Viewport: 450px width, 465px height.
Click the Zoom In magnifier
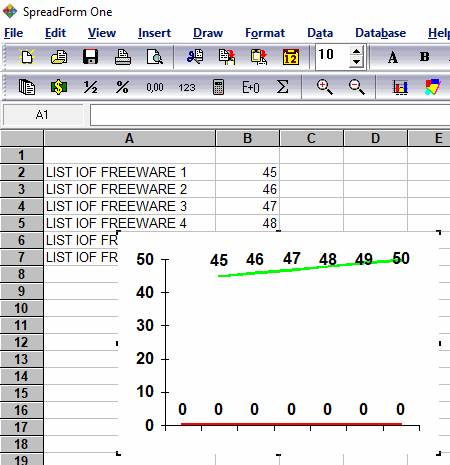coord(324,87)
